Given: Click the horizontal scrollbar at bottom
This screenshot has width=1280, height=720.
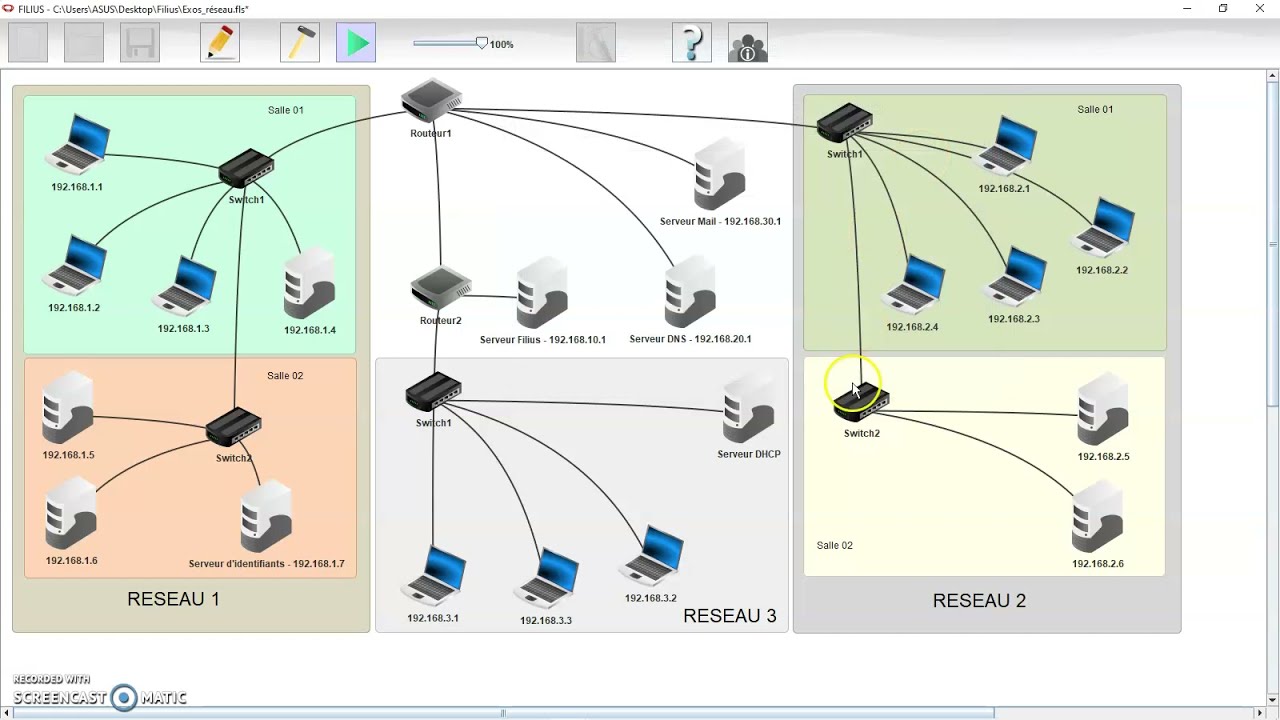Looking at the screenshot, I should [502, 713].
